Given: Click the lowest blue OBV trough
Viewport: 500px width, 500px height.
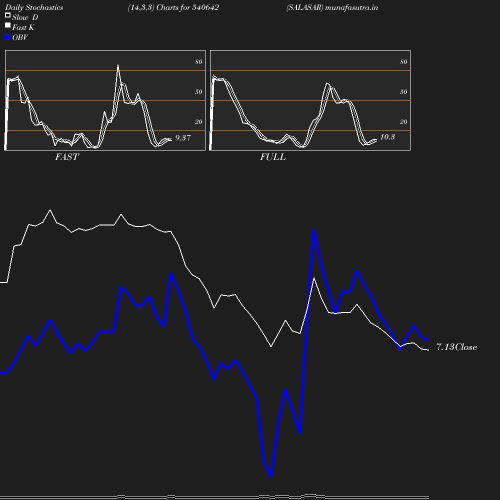Looking at the screenshot, I should (271, 477).
